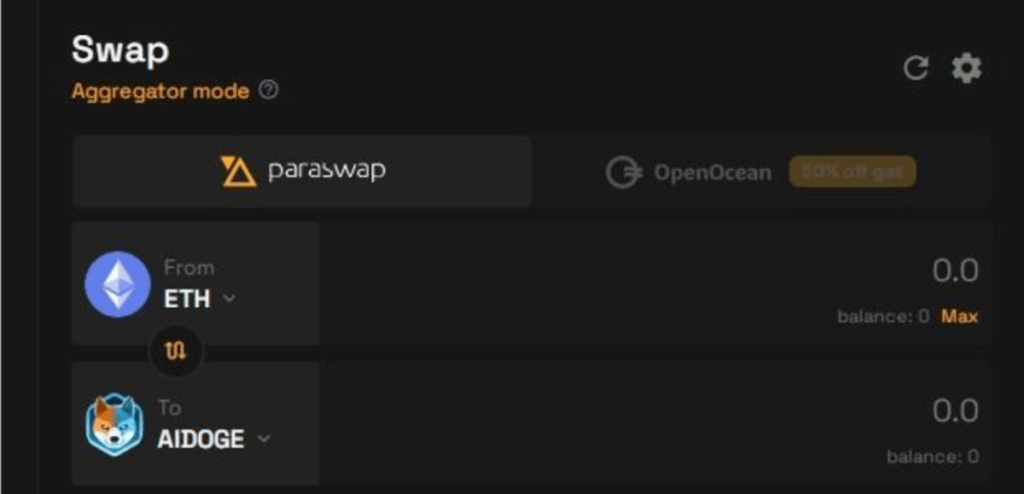Click the ETH token logo
The width and height of the screenshot is (1024, 494).
[x=118, y=284]
